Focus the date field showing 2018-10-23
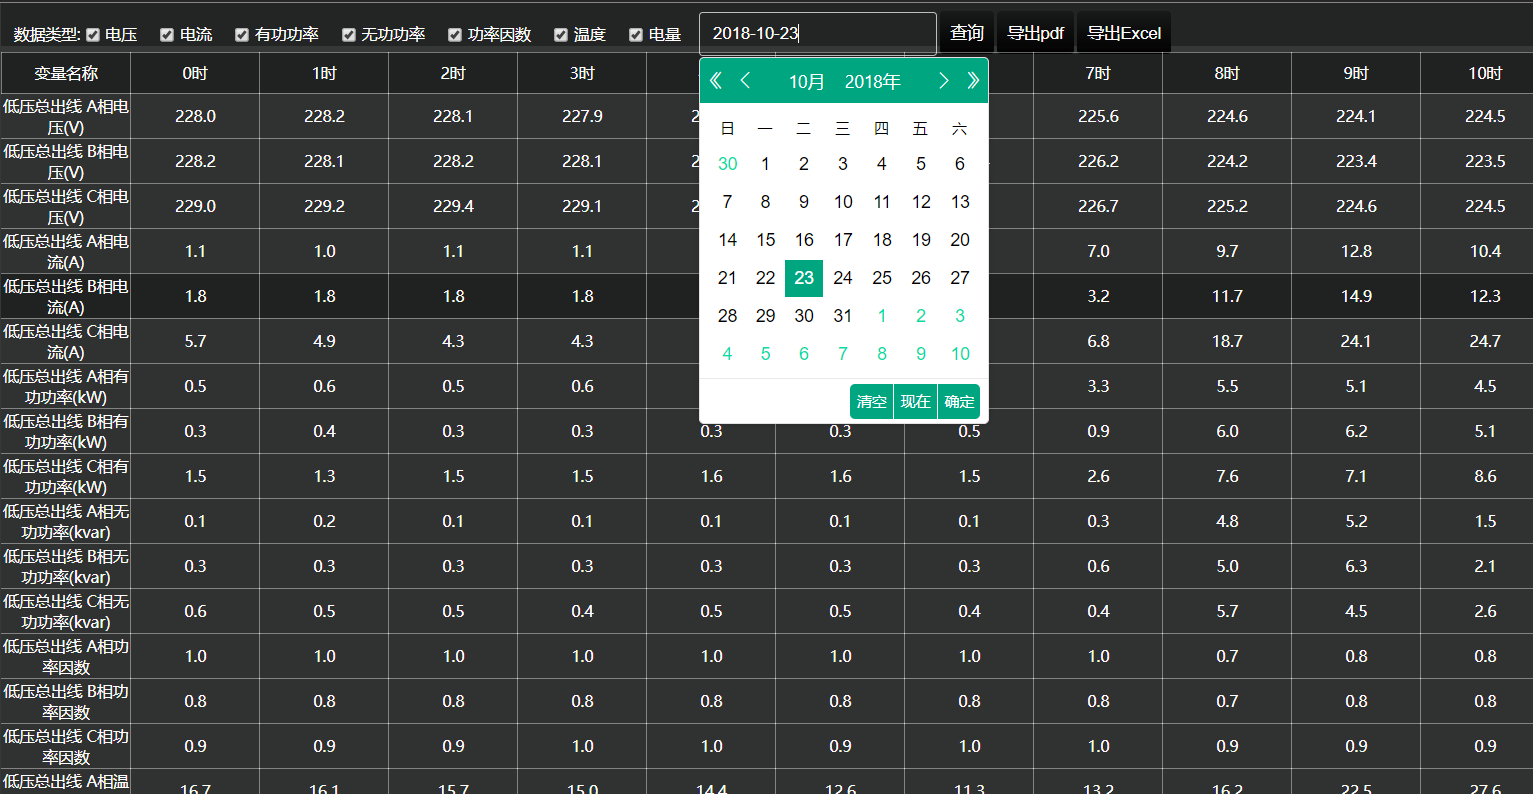 click(818, 33)
